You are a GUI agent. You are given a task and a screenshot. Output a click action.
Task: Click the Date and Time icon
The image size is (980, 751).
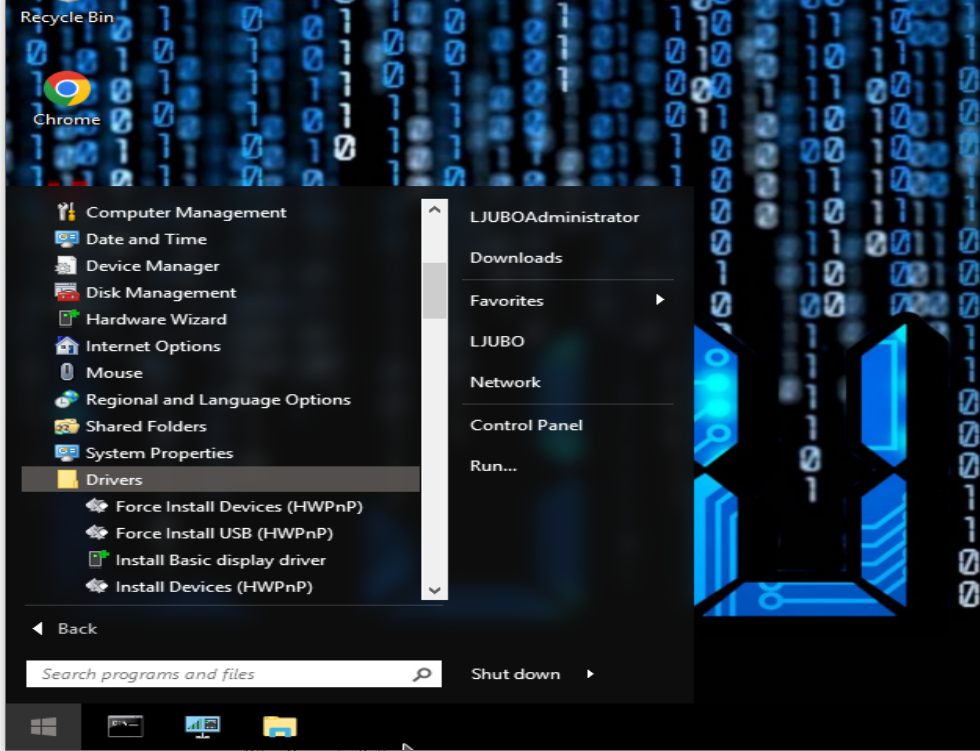pyautogui.click(x=66, y=239)
